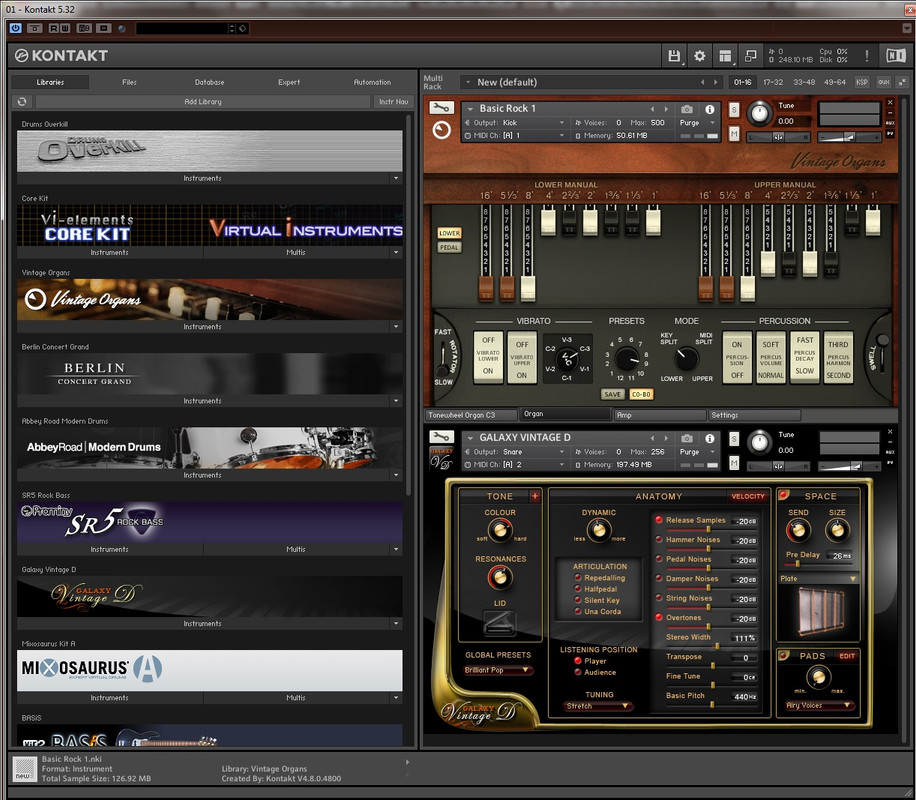The height and width of the screenshot is (800, 916).
Task: Toggle the KSP multi script button
Action: [862, 82]
